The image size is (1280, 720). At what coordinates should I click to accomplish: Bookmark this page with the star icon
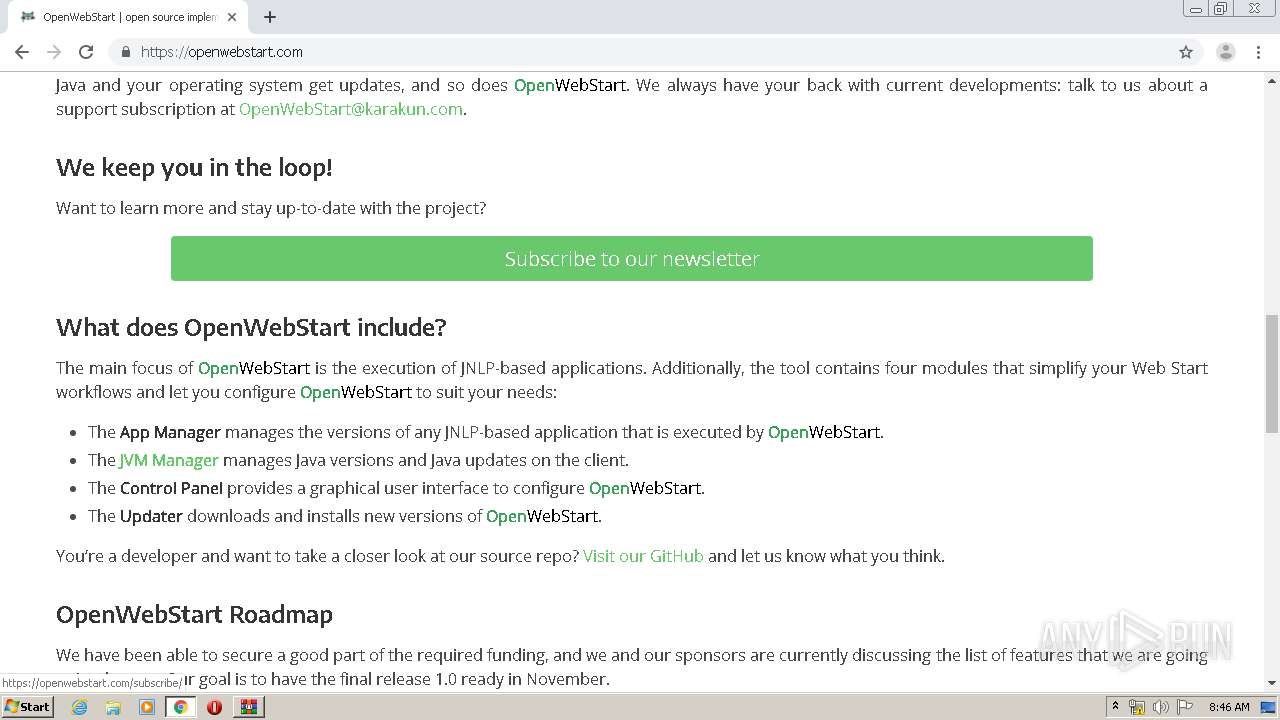coord(1186,52)
